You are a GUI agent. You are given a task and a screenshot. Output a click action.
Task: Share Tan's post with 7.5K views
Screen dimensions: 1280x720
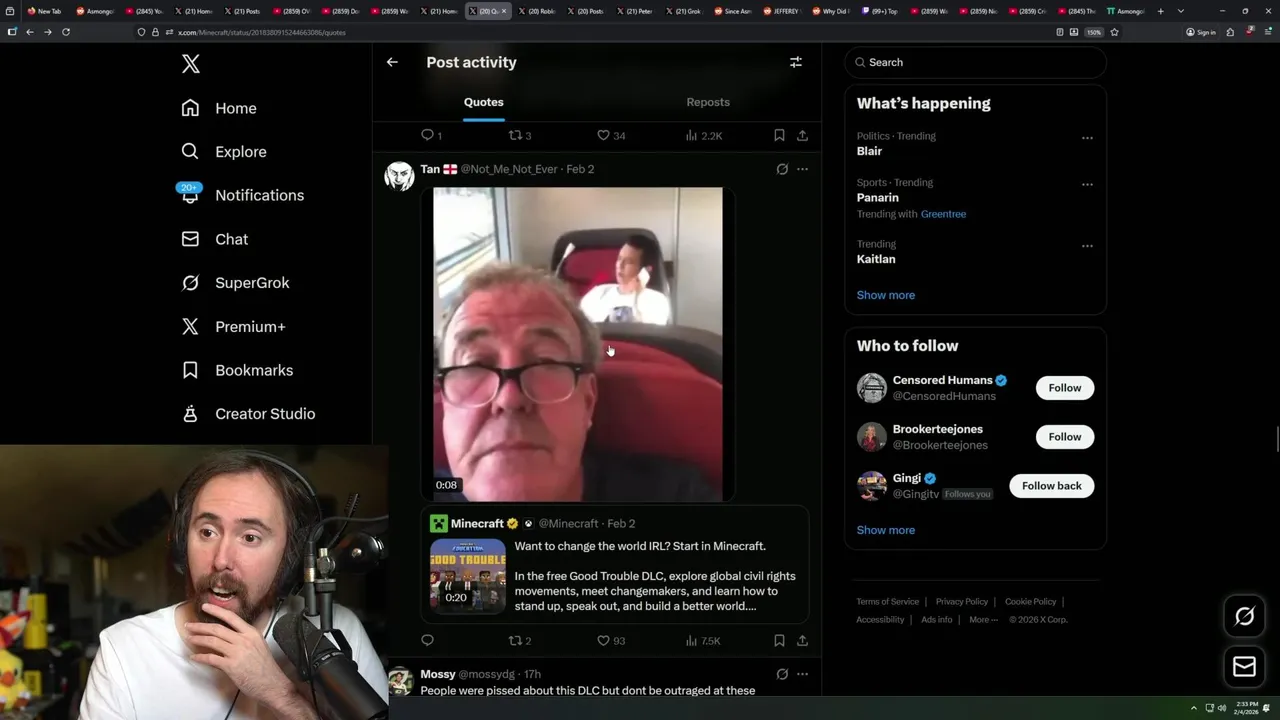(x=802, y=640)
